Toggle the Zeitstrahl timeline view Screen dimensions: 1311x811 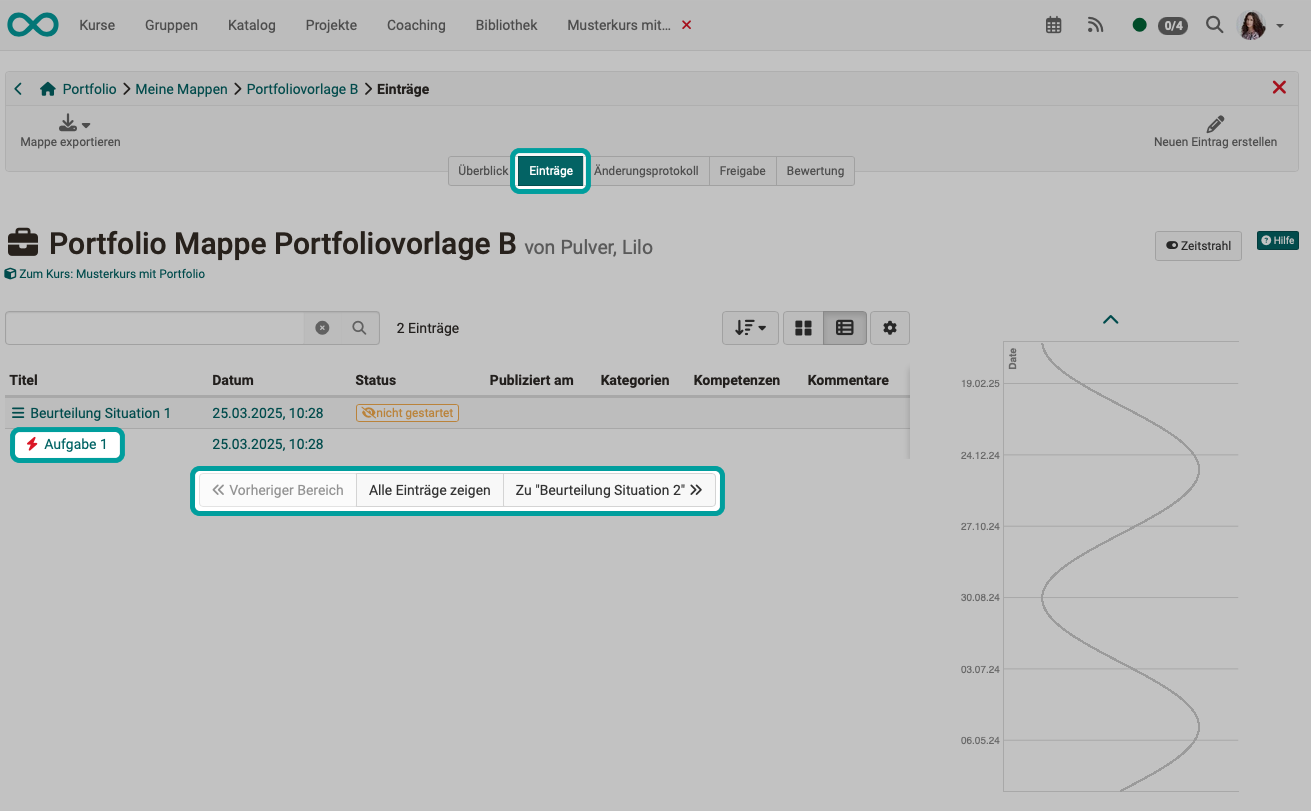(x=1198, y=245)
